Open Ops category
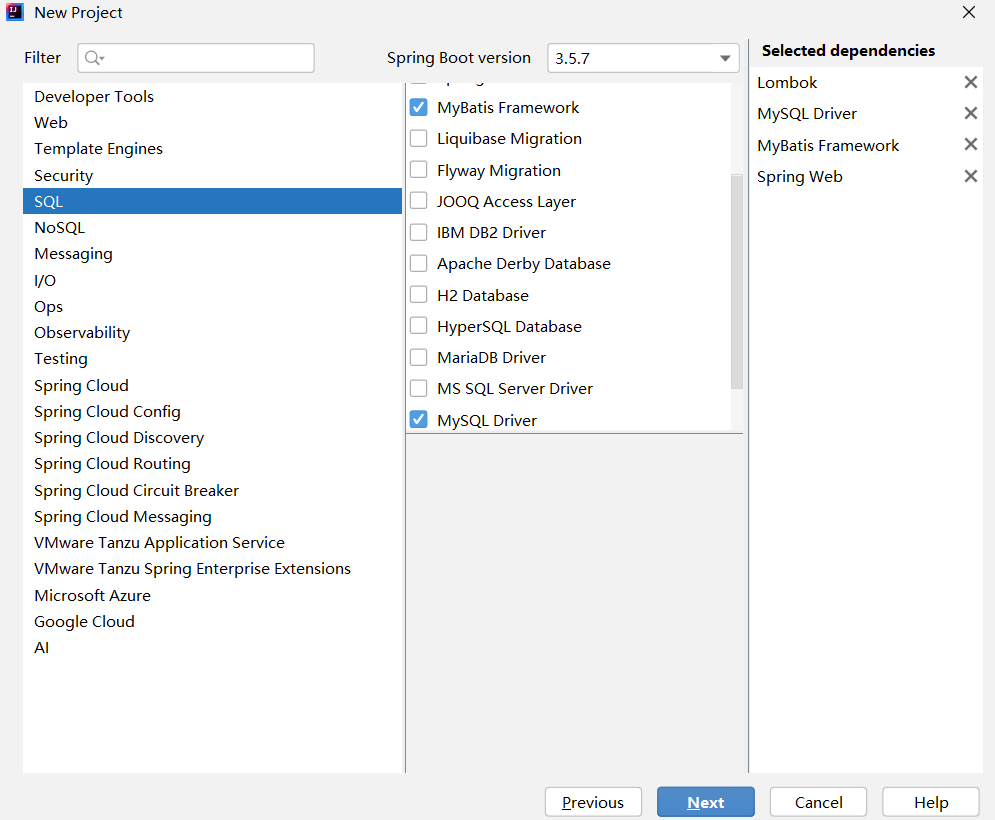The height and width of the screenshot is (820, 995). click(212, 307)
